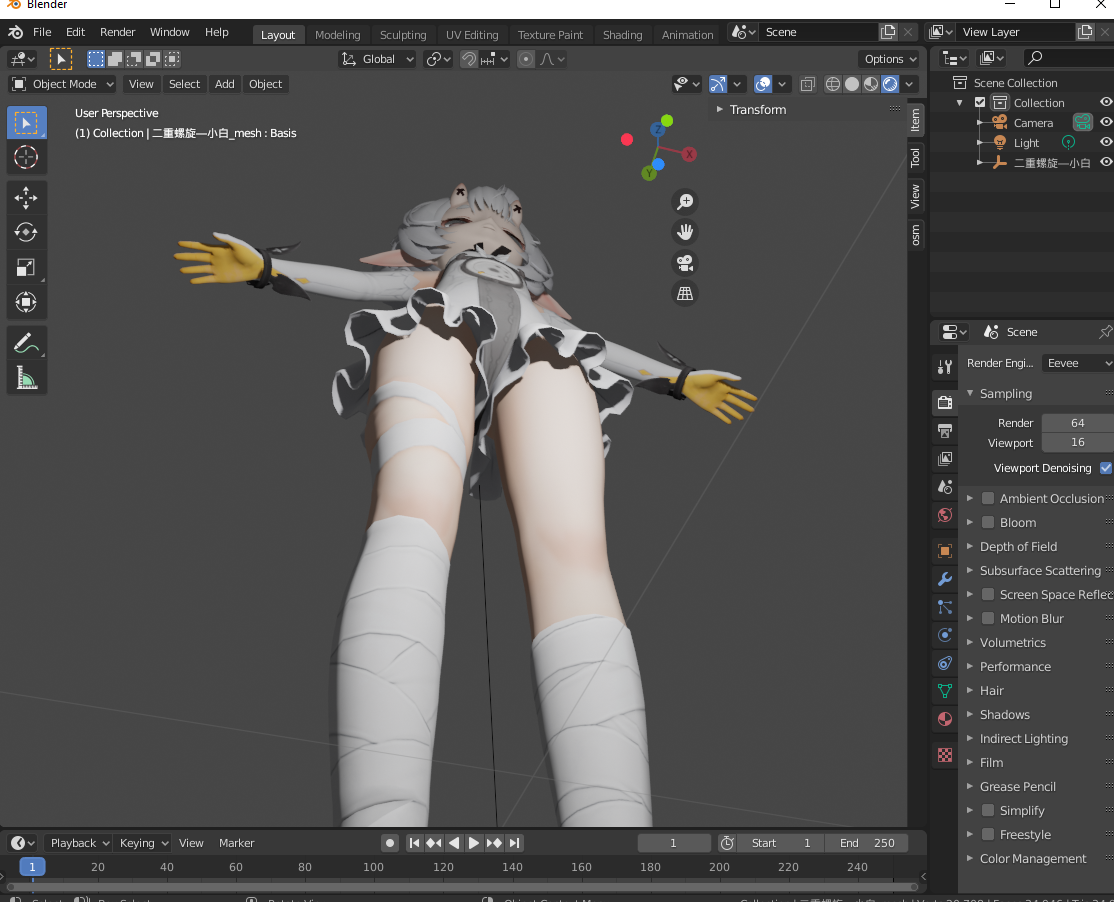The image size is (1114, 902).
Task: Enable the Ambient Occlusion checkbox
Action: click(988, 498)
